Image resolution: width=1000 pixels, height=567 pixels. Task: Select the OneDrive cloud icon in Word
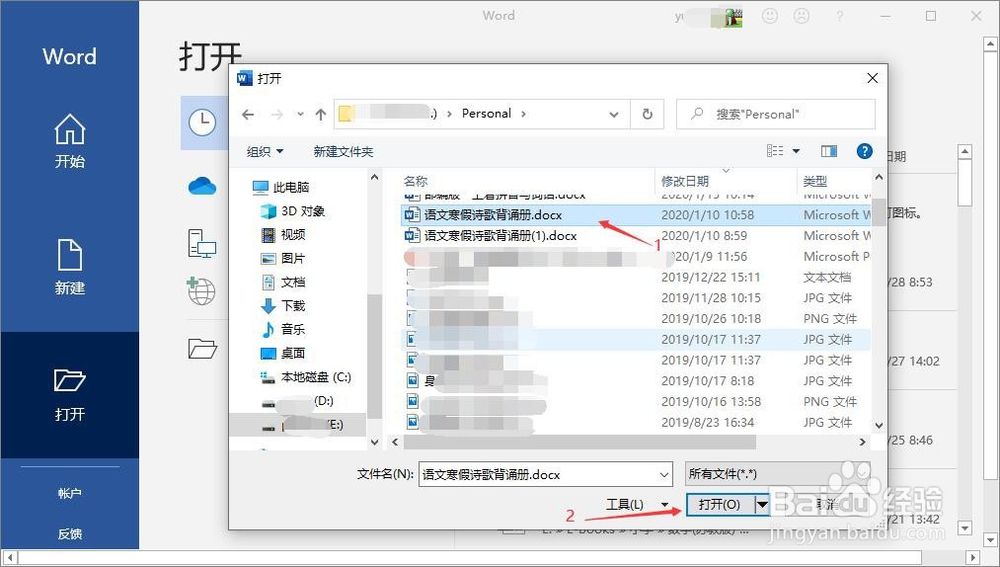pos(202,186)
